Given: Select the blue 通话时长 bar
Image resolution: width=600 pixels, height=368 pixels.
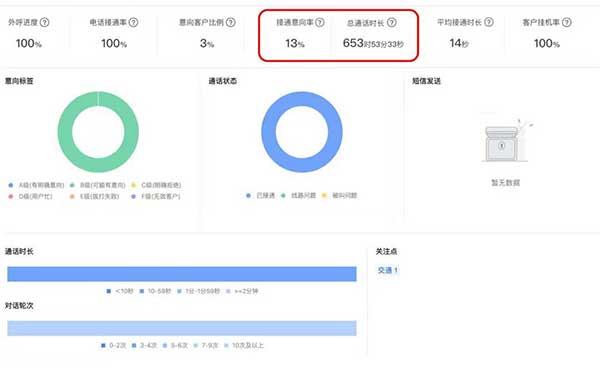Looking at the screenshot, I should point(182,274).
